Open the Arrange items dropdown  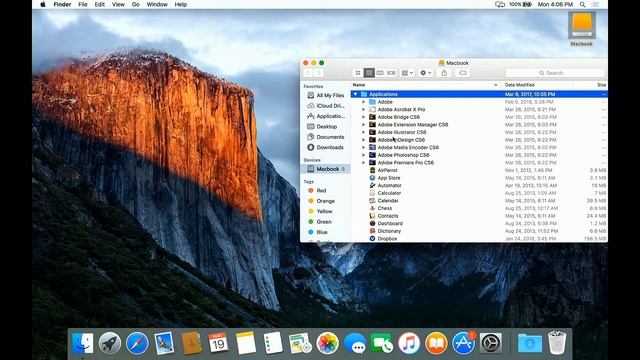[x=407, y=73]
